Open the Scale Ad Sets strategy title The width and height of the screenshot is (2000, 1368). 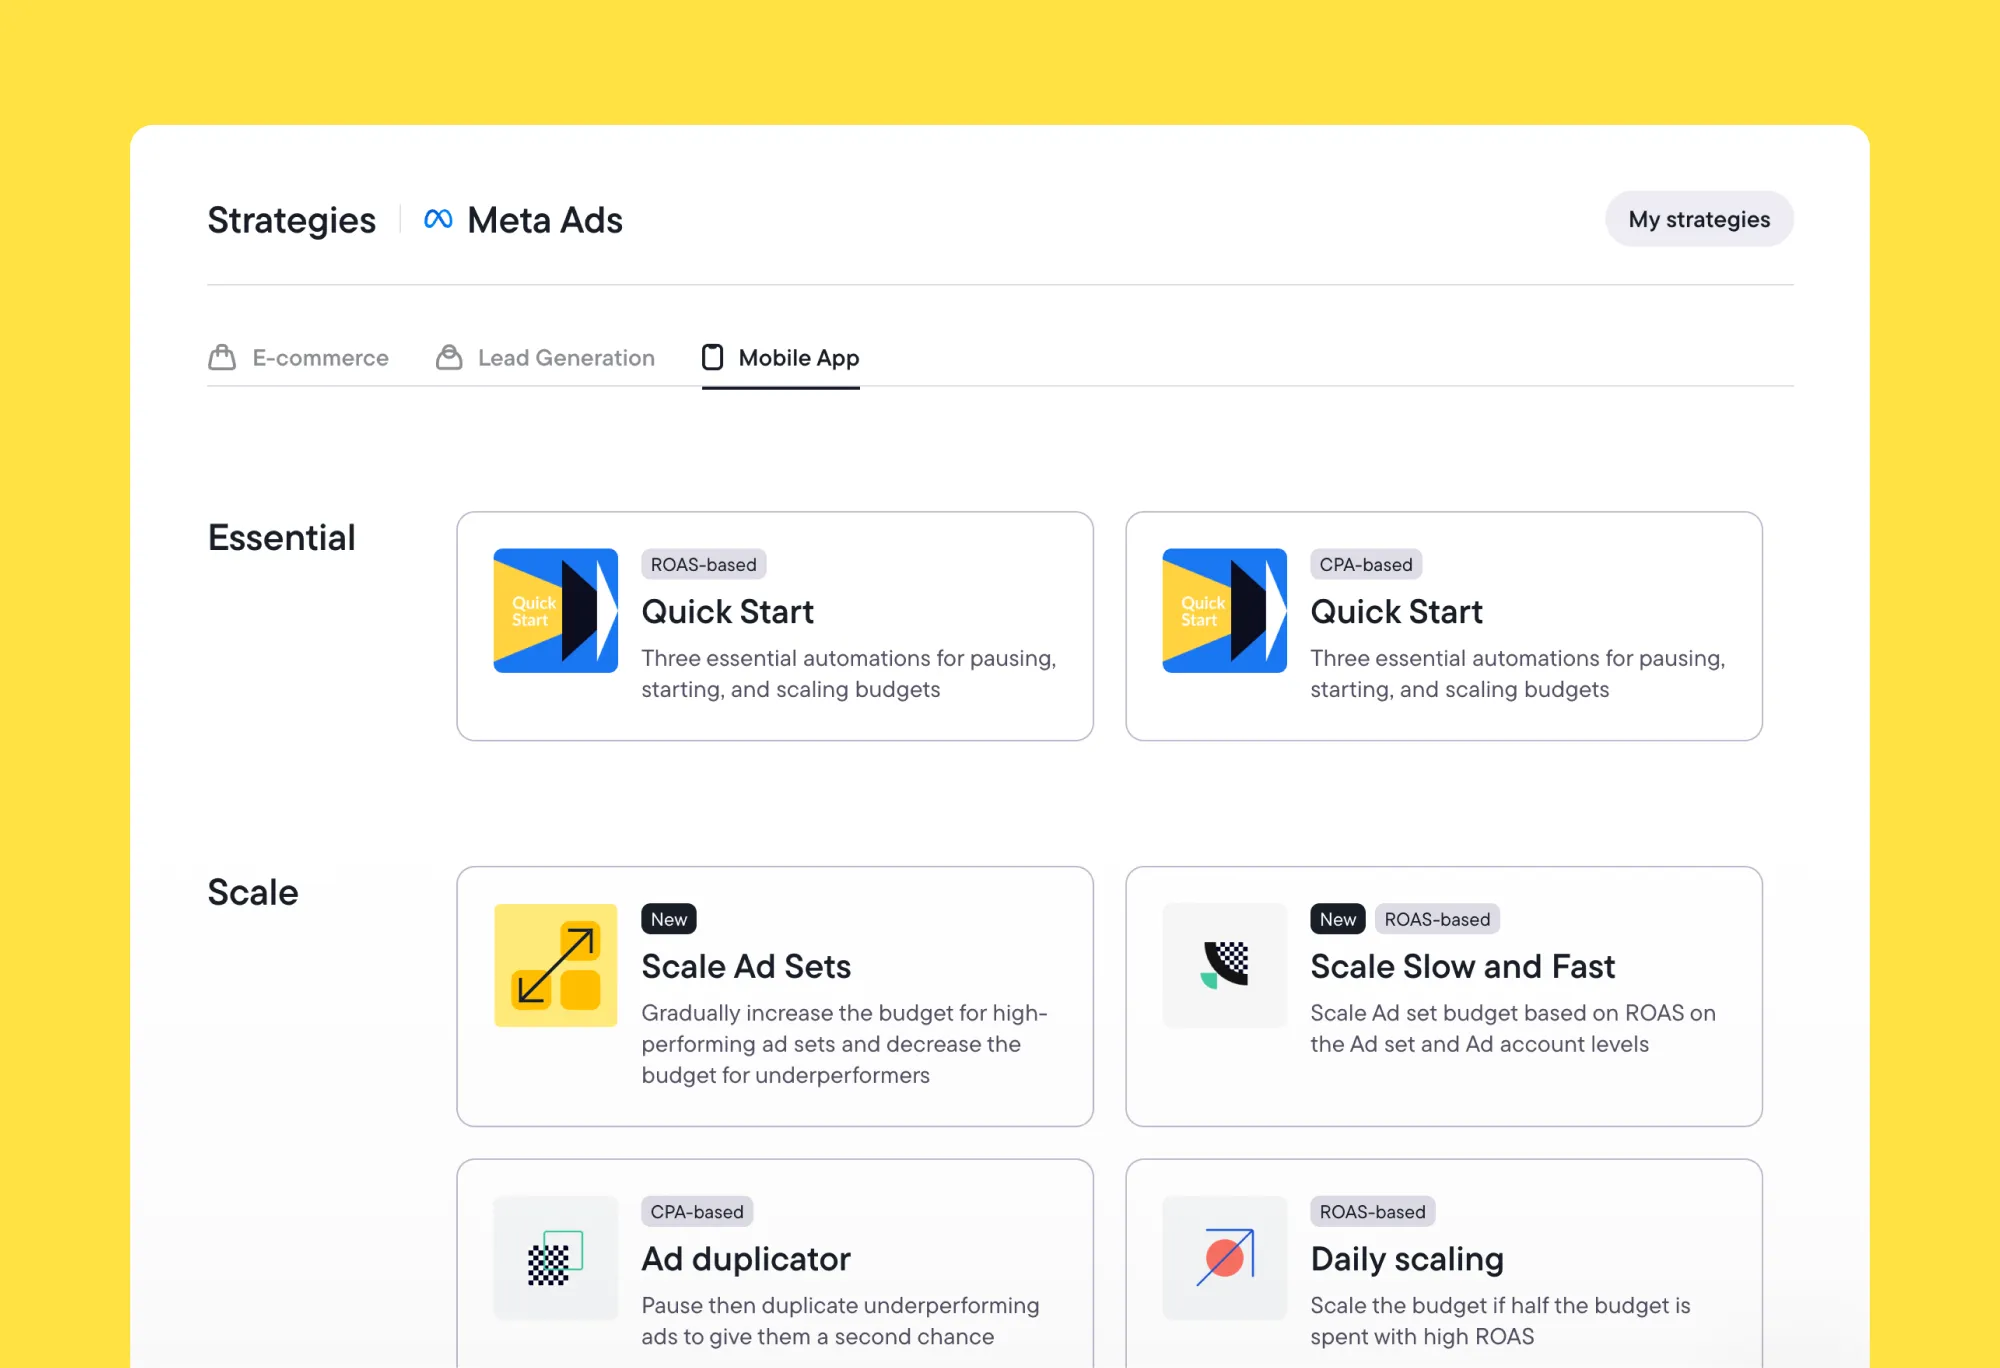click(x=745, y=966)
